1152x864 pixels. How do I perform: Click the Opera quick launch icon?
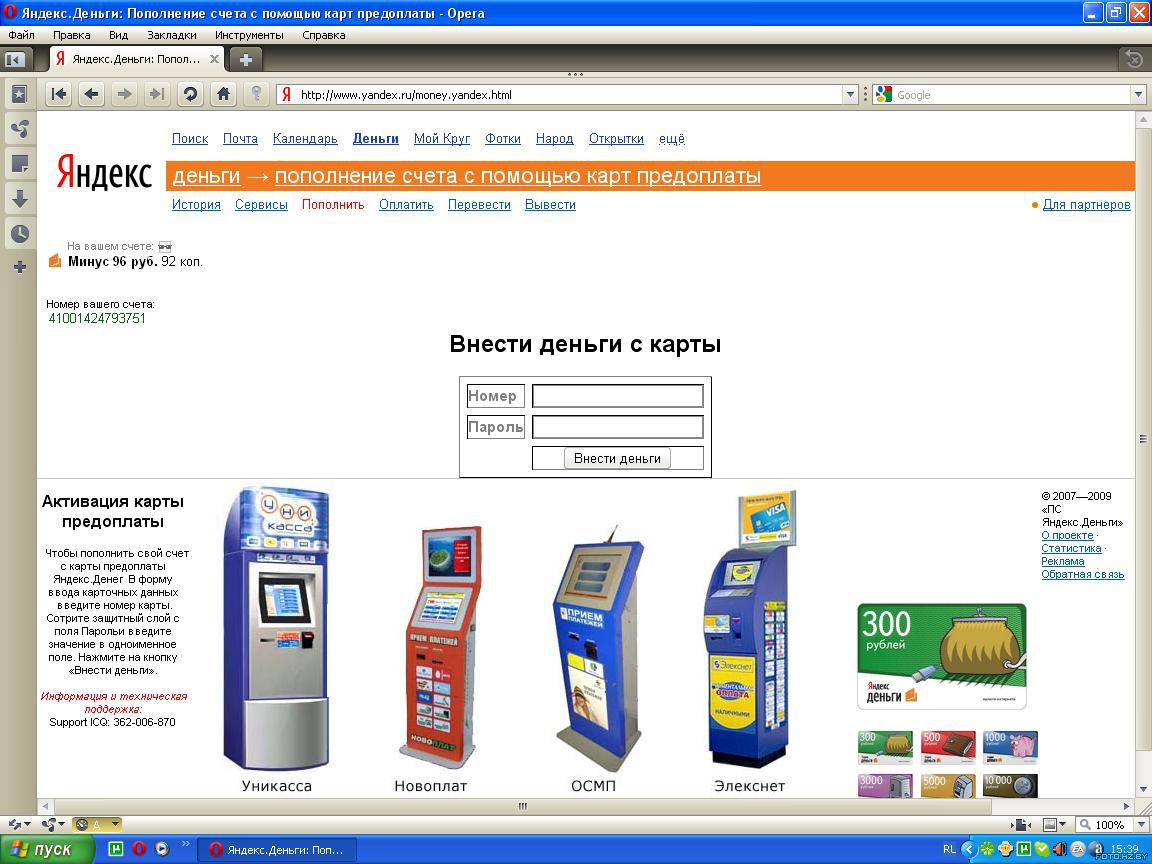point(139,849)
